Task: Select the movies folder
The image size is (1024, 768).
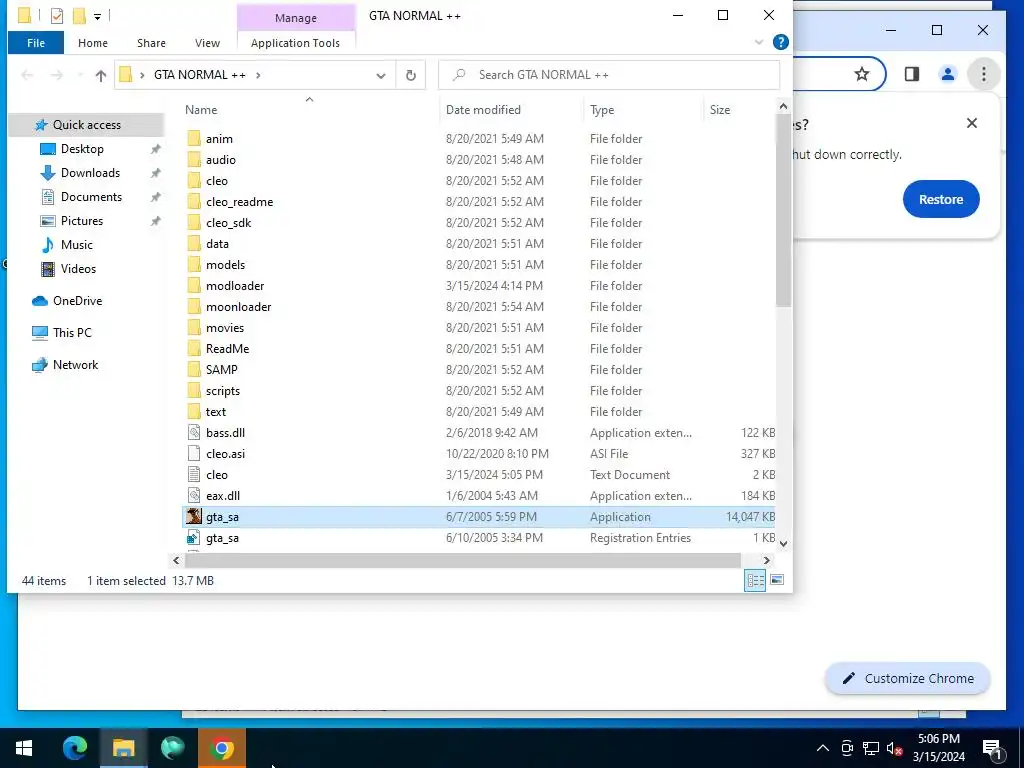Action: point(479,328)
